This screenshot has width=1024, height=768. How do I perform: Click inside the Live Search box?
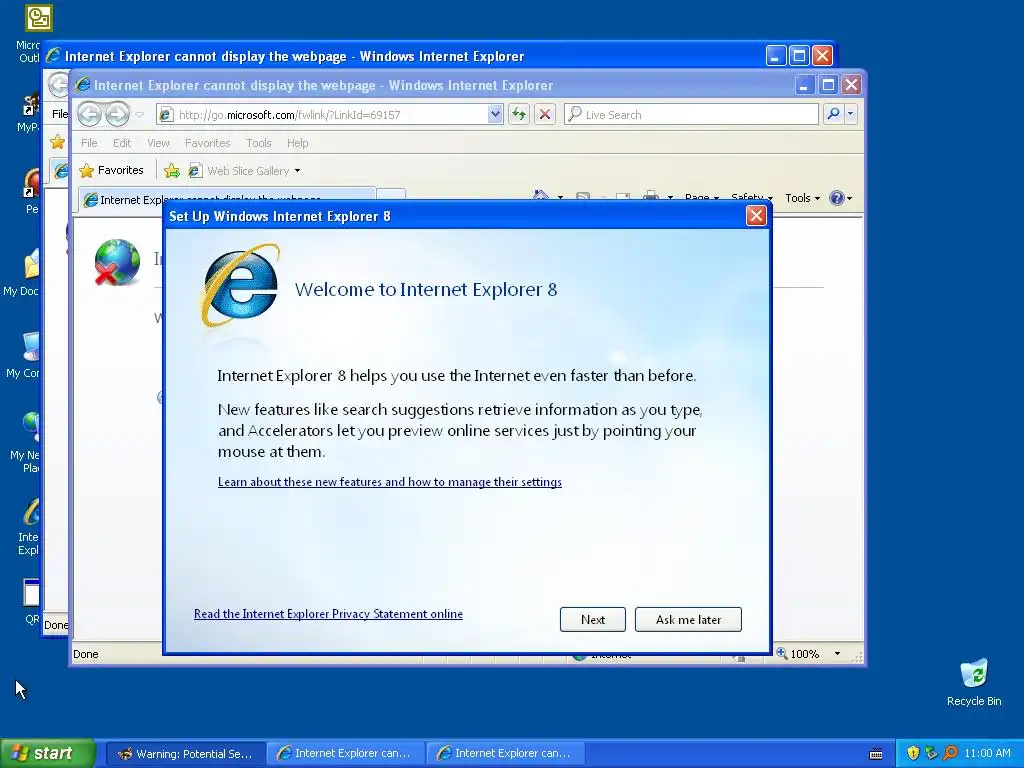[x=691, y=114]
